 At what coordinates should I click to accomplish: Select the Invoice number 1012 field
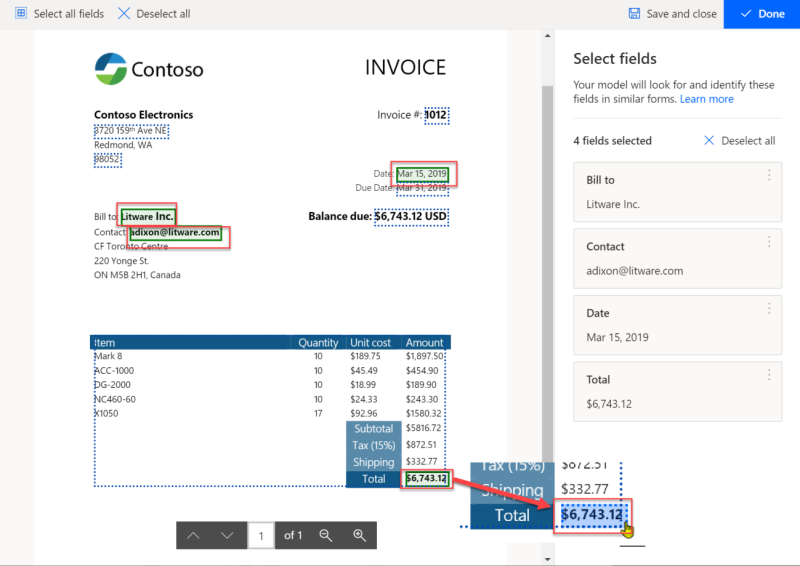(x=437, y=115)
